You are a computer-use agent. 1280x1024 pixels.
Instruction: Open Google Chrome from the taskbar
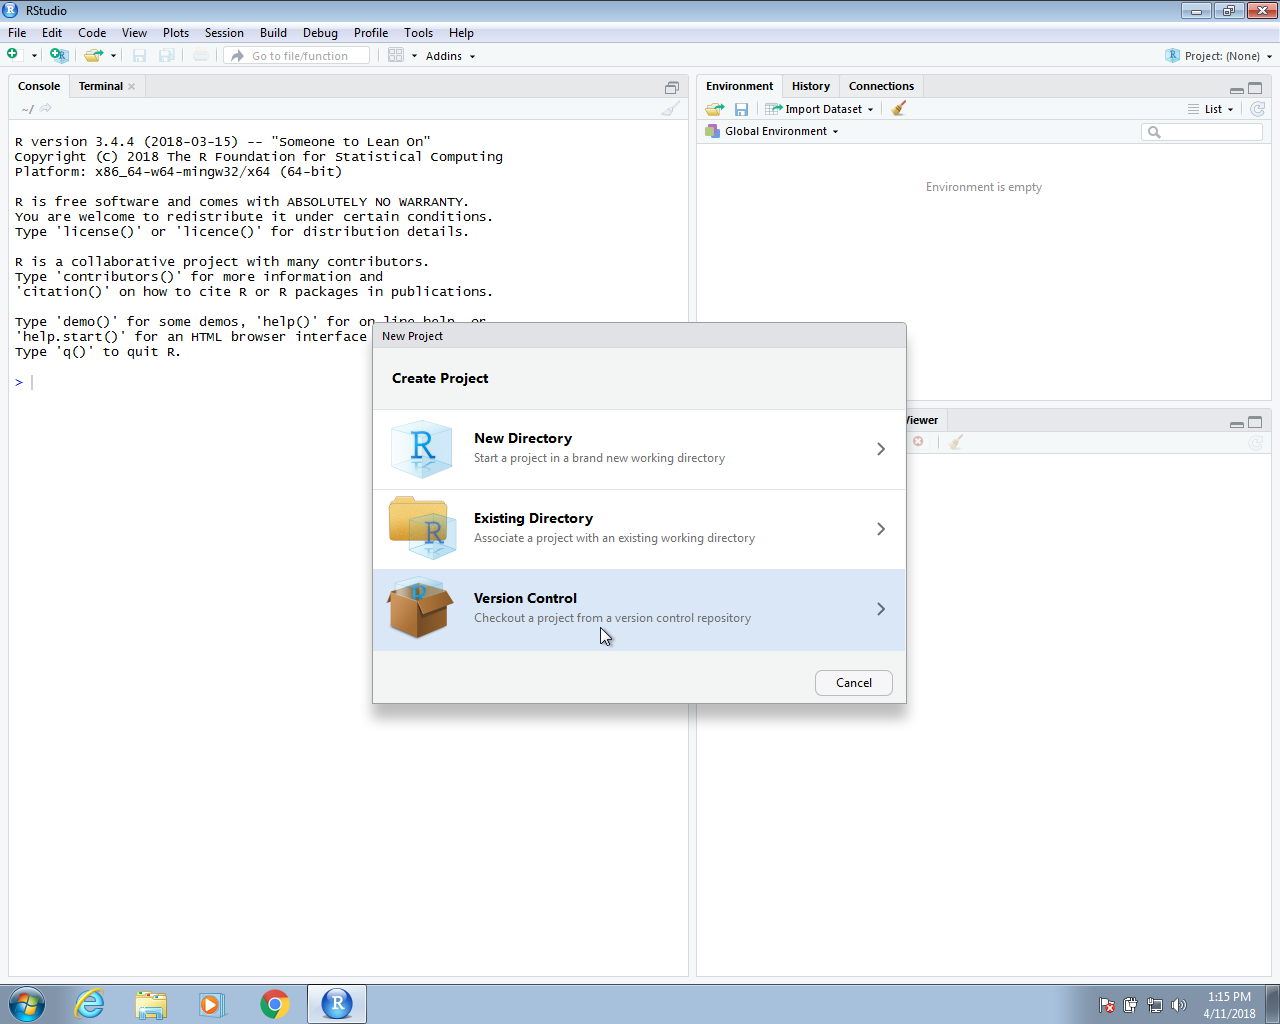[274, 1004]
